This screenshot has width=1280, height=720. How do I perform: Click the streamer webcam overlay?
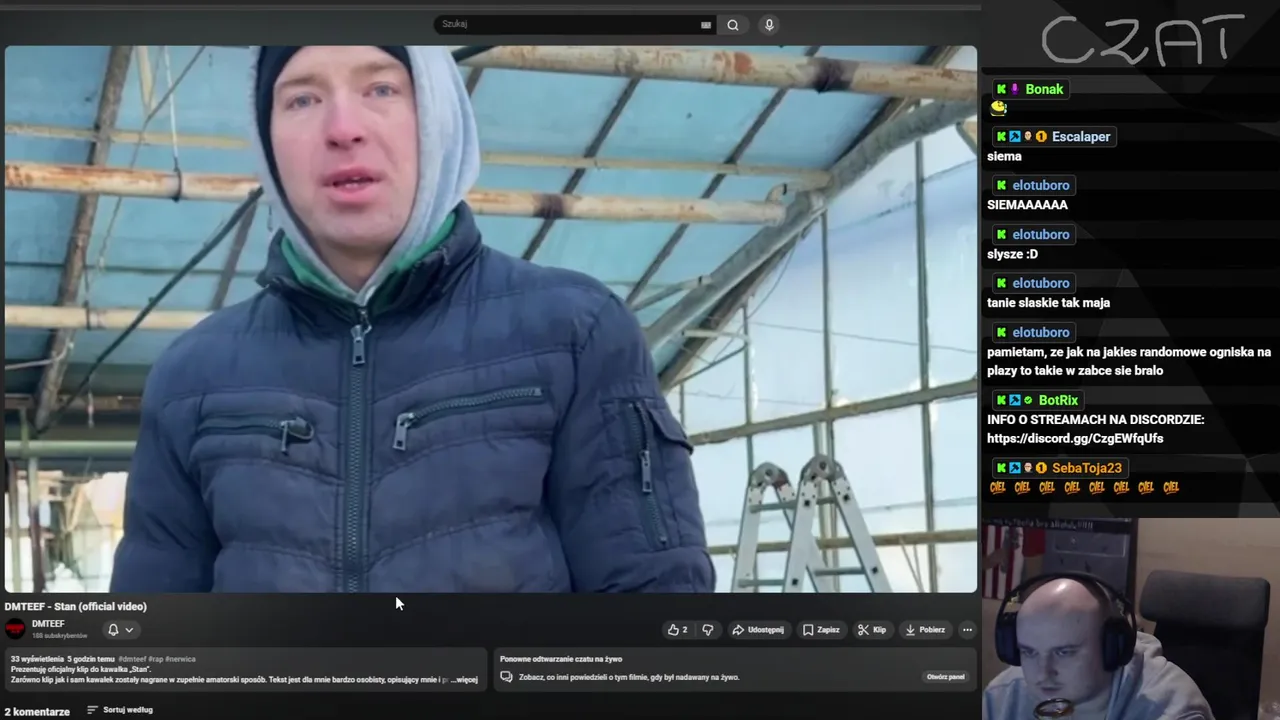click(1130, 618)
